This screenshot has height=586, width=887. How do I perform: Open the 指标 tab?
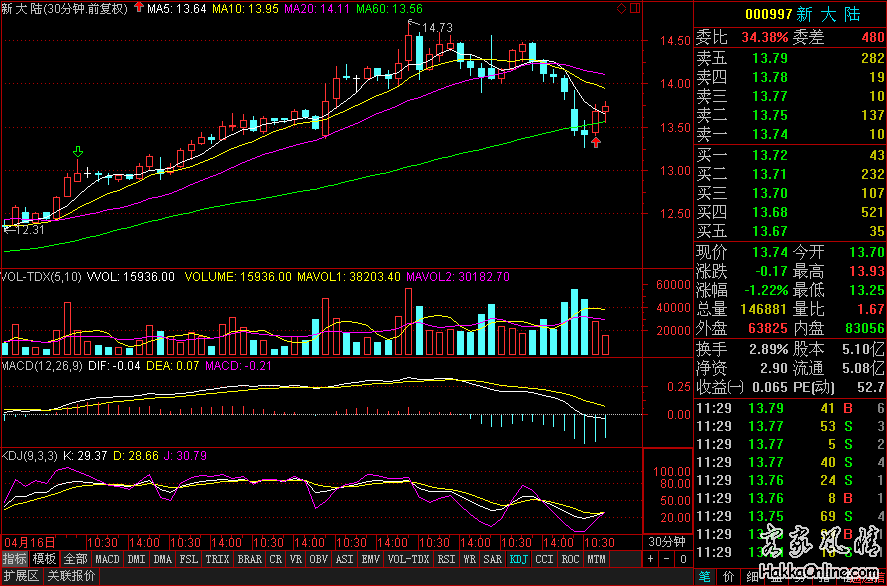(x=15, y=559)
